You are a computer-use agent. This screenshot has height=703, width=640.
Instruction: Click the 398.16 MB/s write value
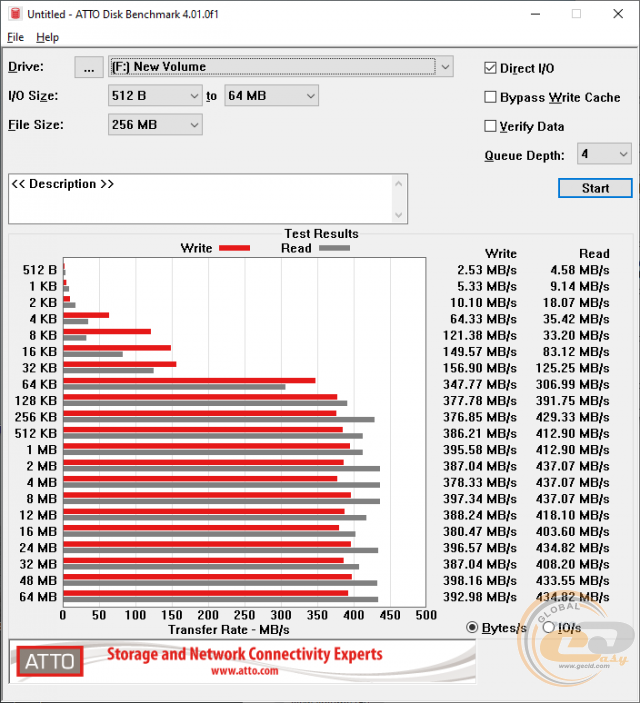pyautogui.click(x=479, y=581)
